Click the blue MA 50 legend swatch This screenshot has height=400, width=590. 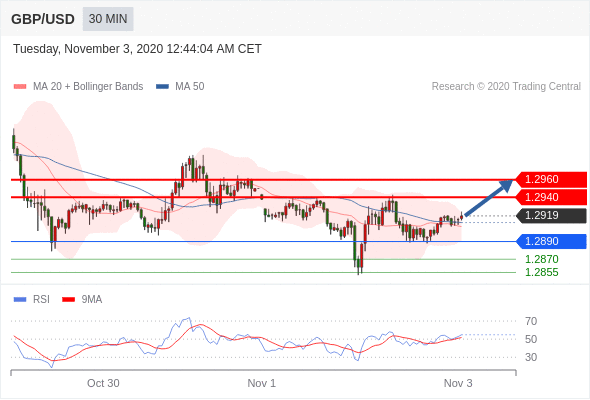(x=162, y=87)
